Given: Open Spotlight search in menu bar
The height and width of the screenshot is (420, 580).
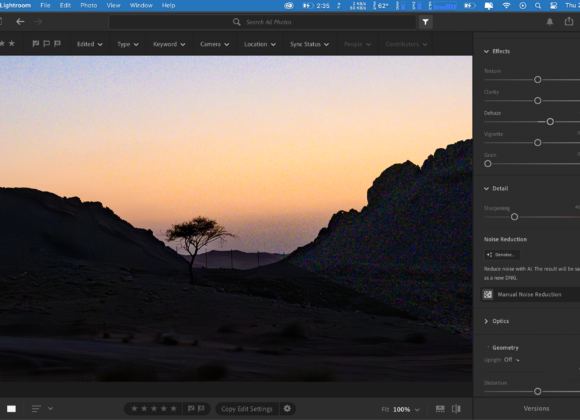Looking at the screenshot, I should coord(538,5).
